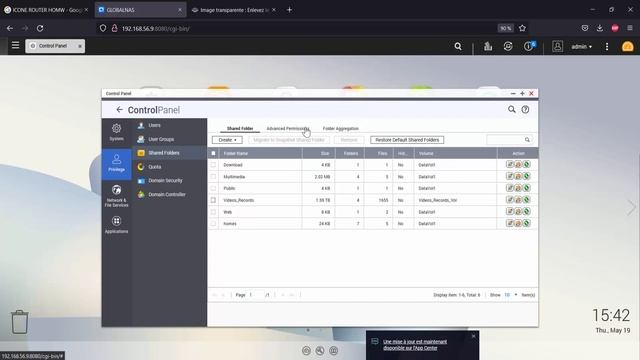Screen dimensions: 640x360
Task: Close the App Center update notification
Action: click(473, 336)
